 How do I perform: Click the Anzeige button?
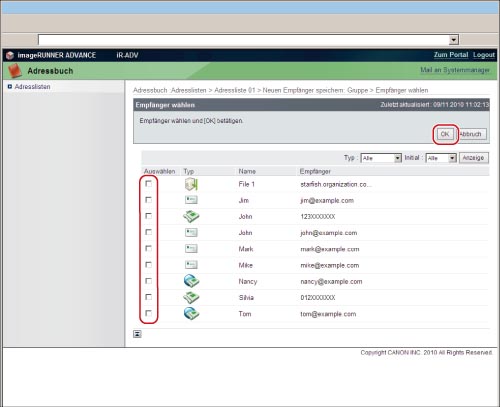tap(473, 158)
